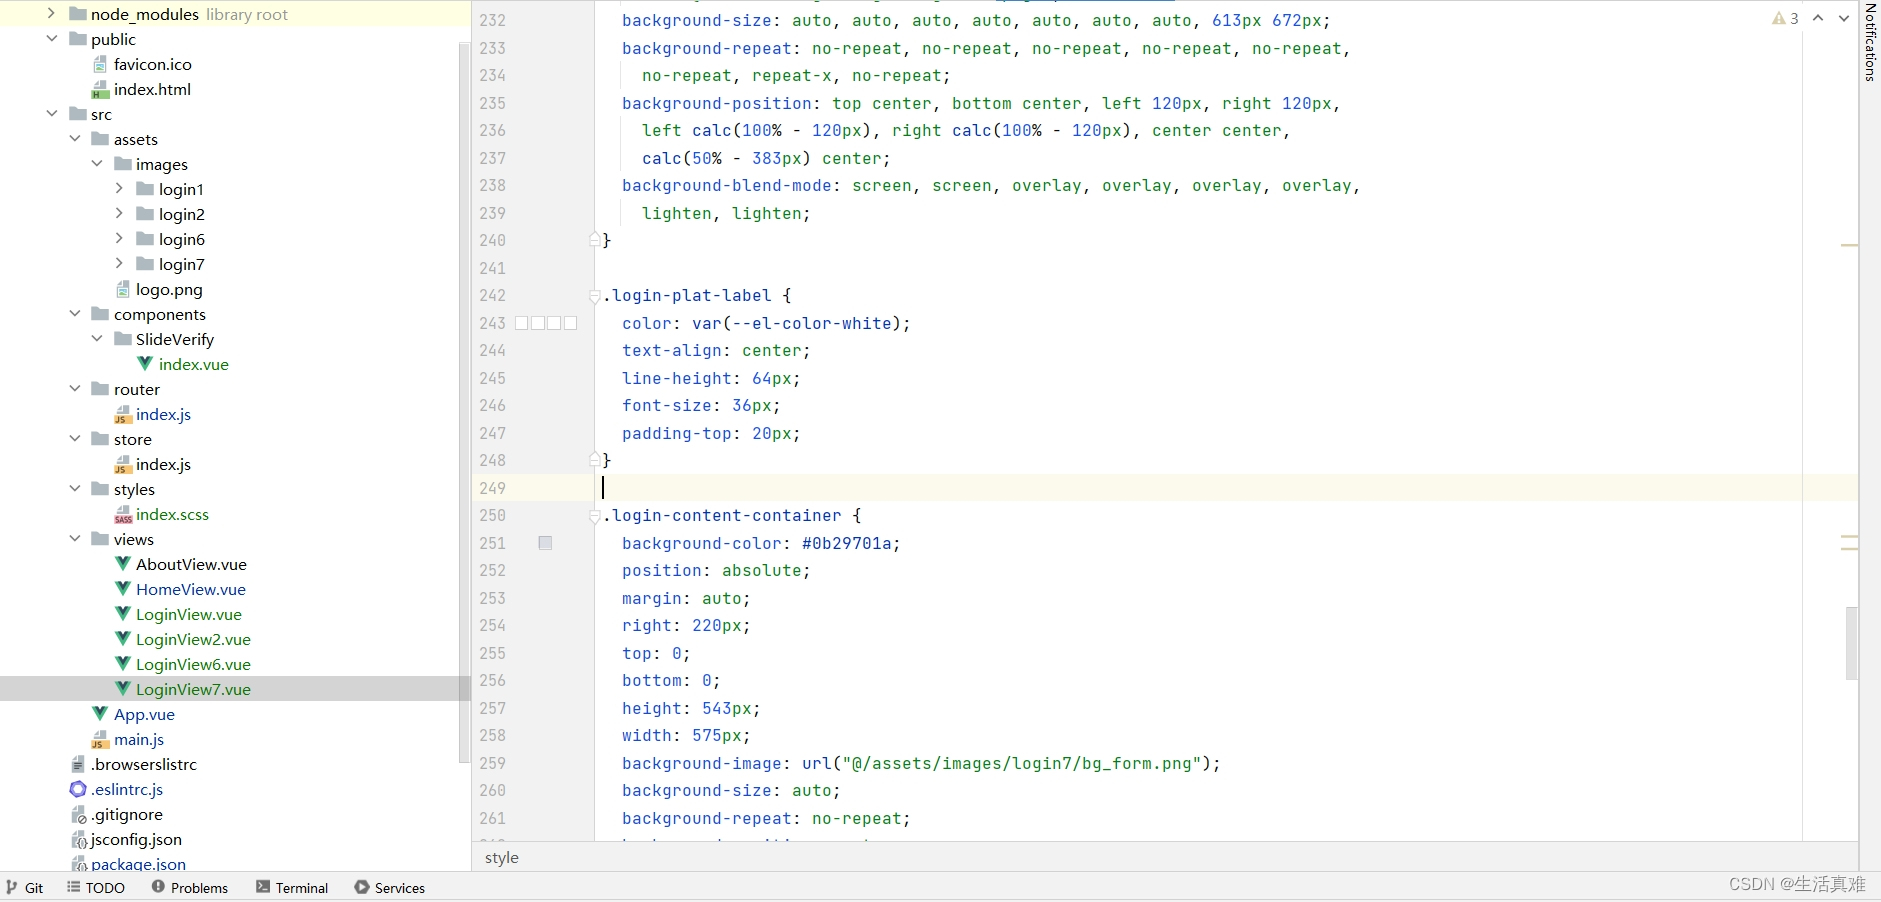Viewport: 1881px width, 902px height.
Task: Collapse the assets folder
Action: coord(75,139)
